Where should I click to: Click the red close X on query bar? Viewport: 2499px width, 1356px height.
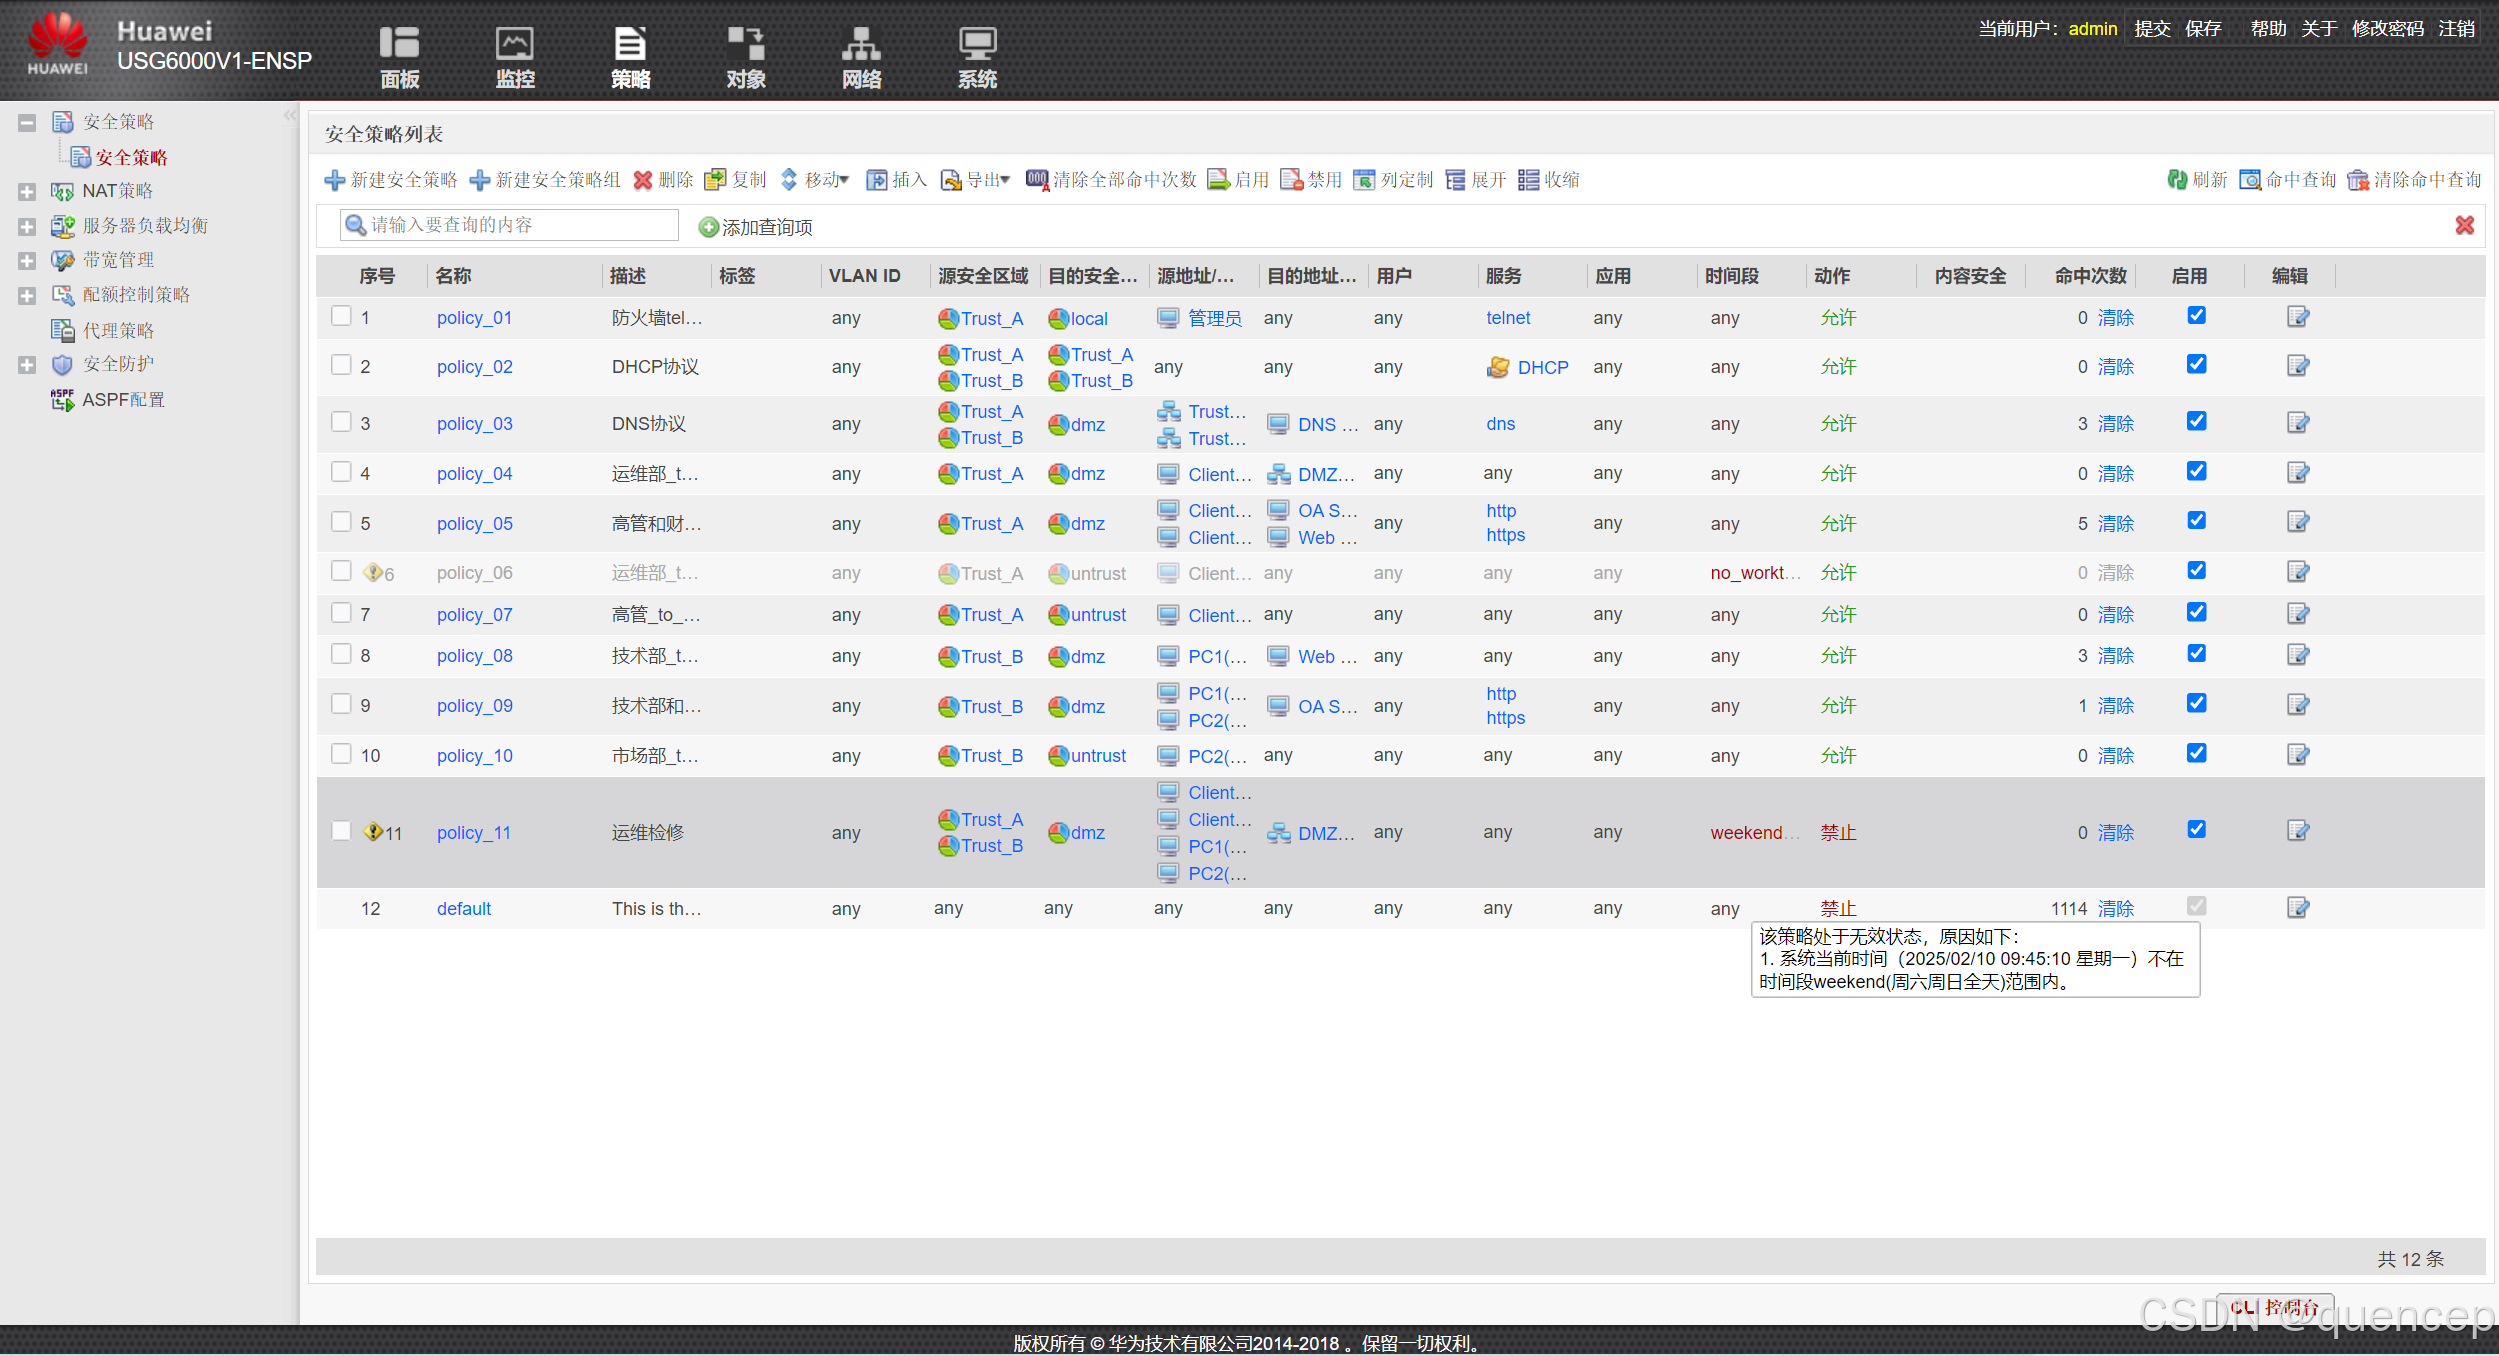coord(2464,226)
